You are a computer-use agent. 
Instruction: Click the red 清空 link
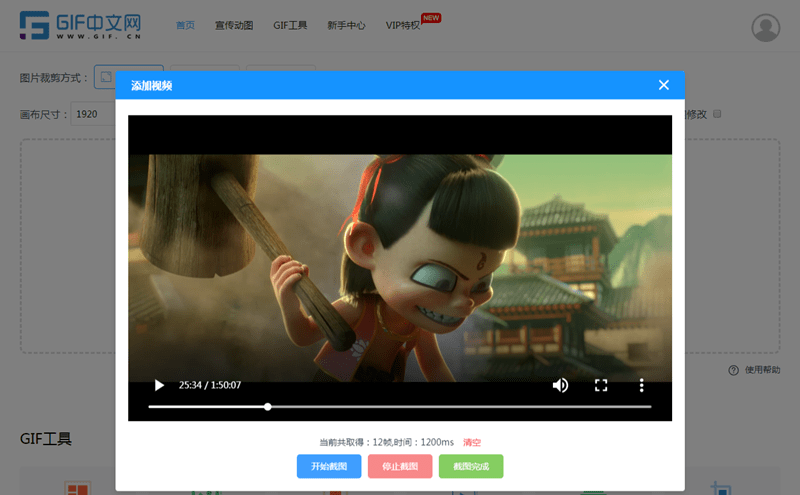click(472, 442)
